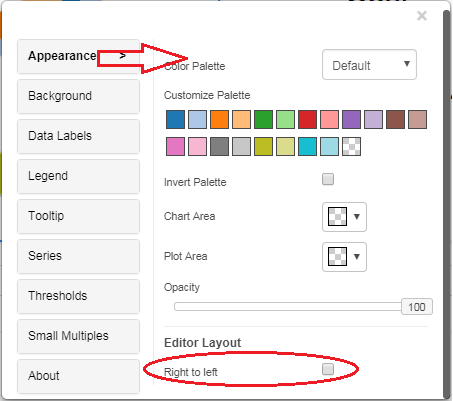
Task: Pick the orange palette color swatch
Action: (219, 120)
